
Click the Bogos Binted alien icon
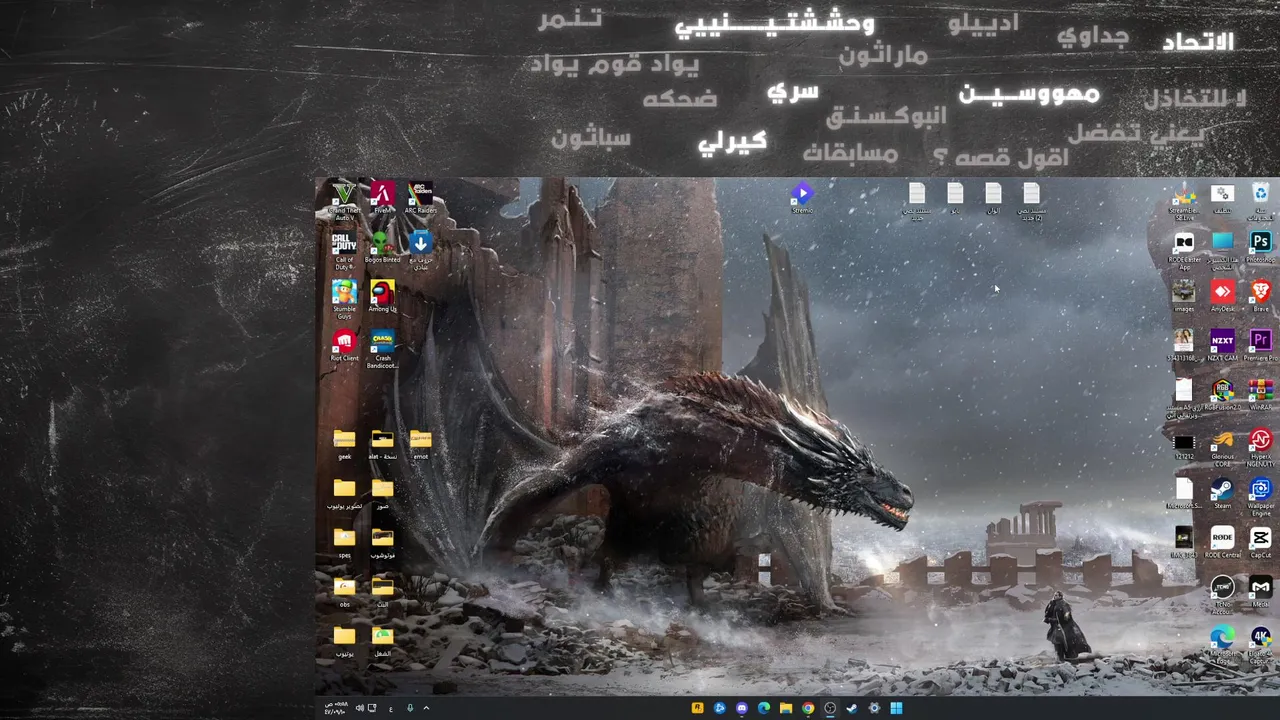tap(382, 247)
